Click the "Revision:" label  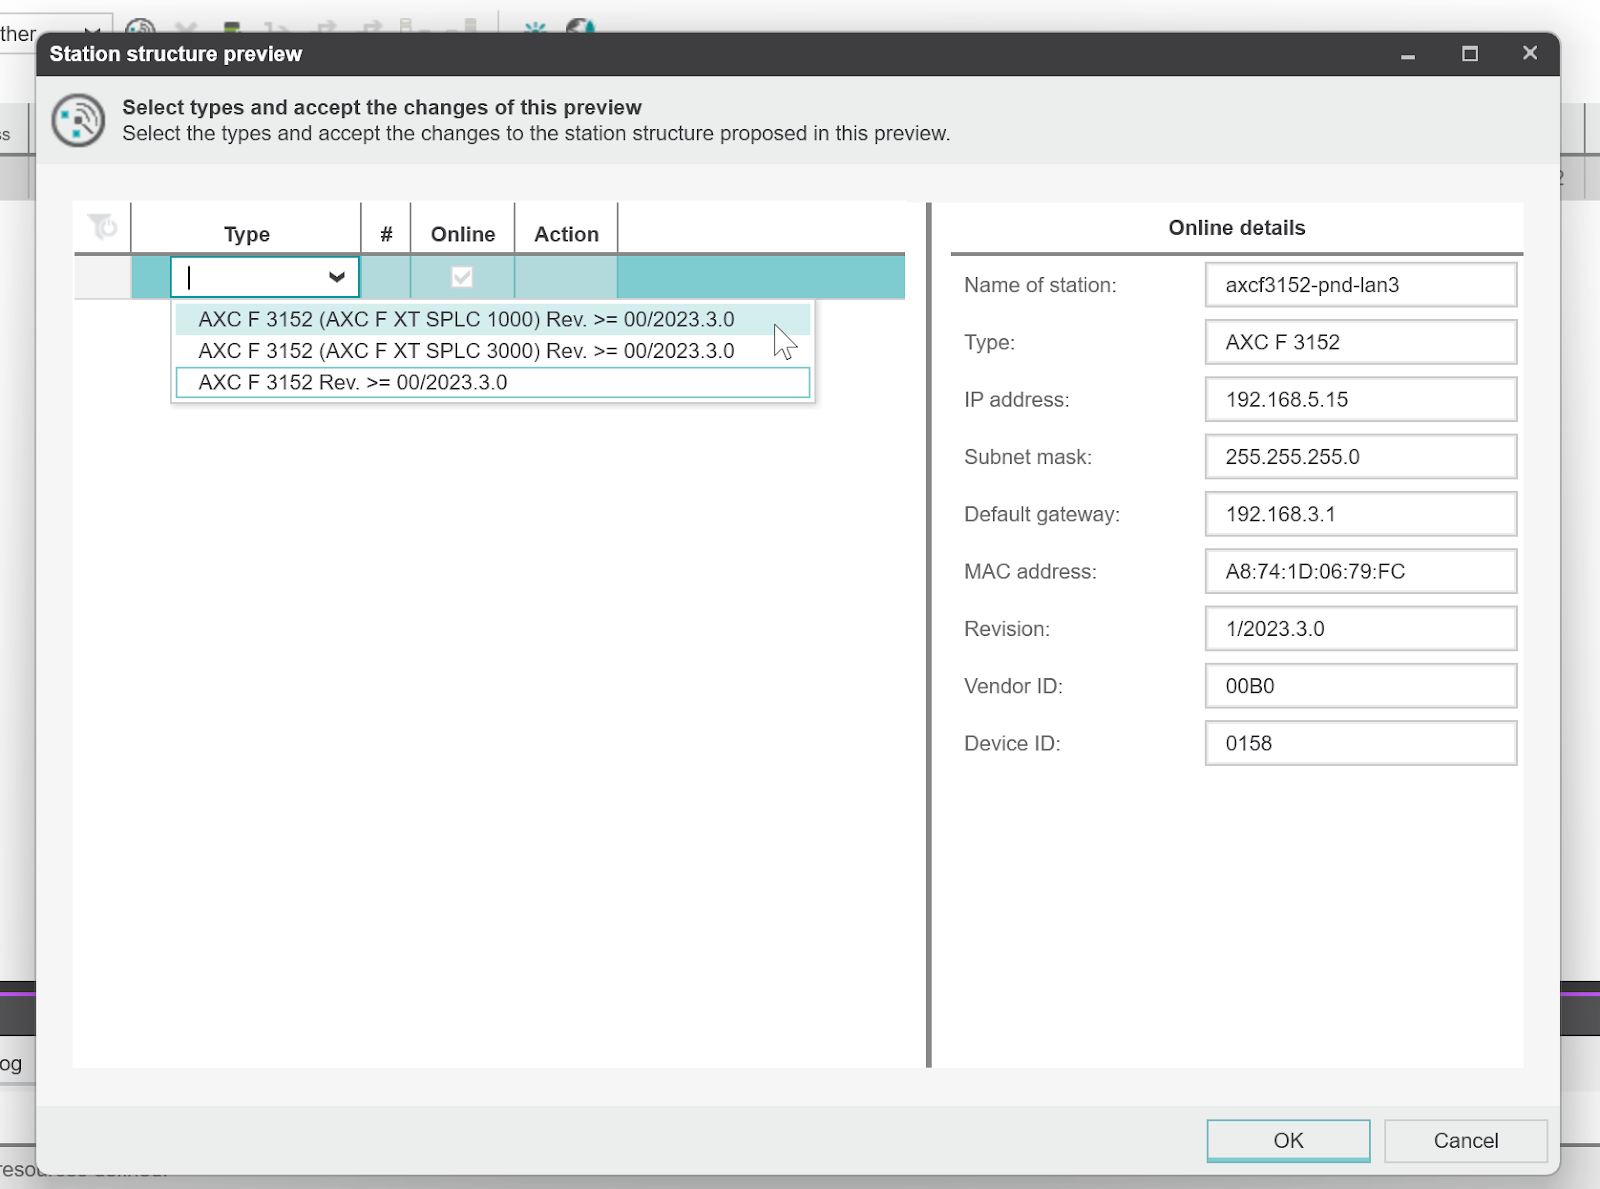(1007, 629)
